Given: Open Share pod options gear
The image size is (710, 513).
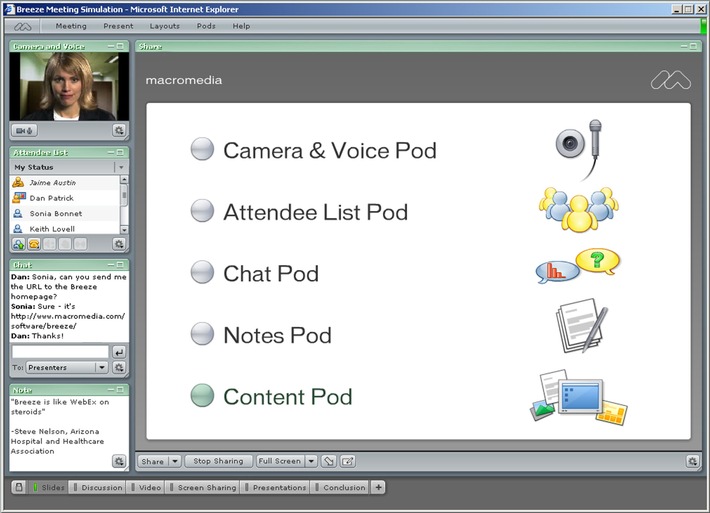Looking at the screenshot, I should point(692,461).
